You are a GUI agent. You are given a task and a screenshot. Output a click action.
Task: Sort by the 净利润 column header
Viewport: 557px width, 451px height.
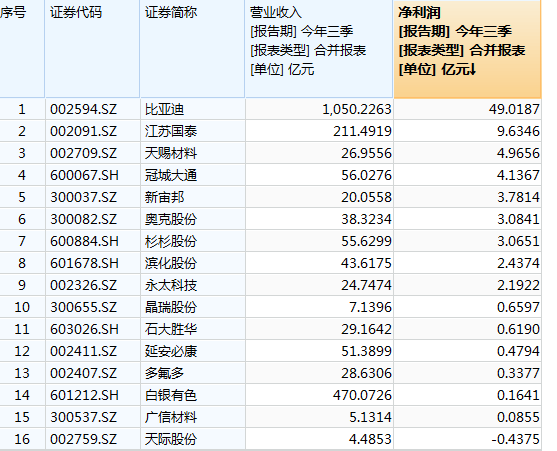coord(467,49)
